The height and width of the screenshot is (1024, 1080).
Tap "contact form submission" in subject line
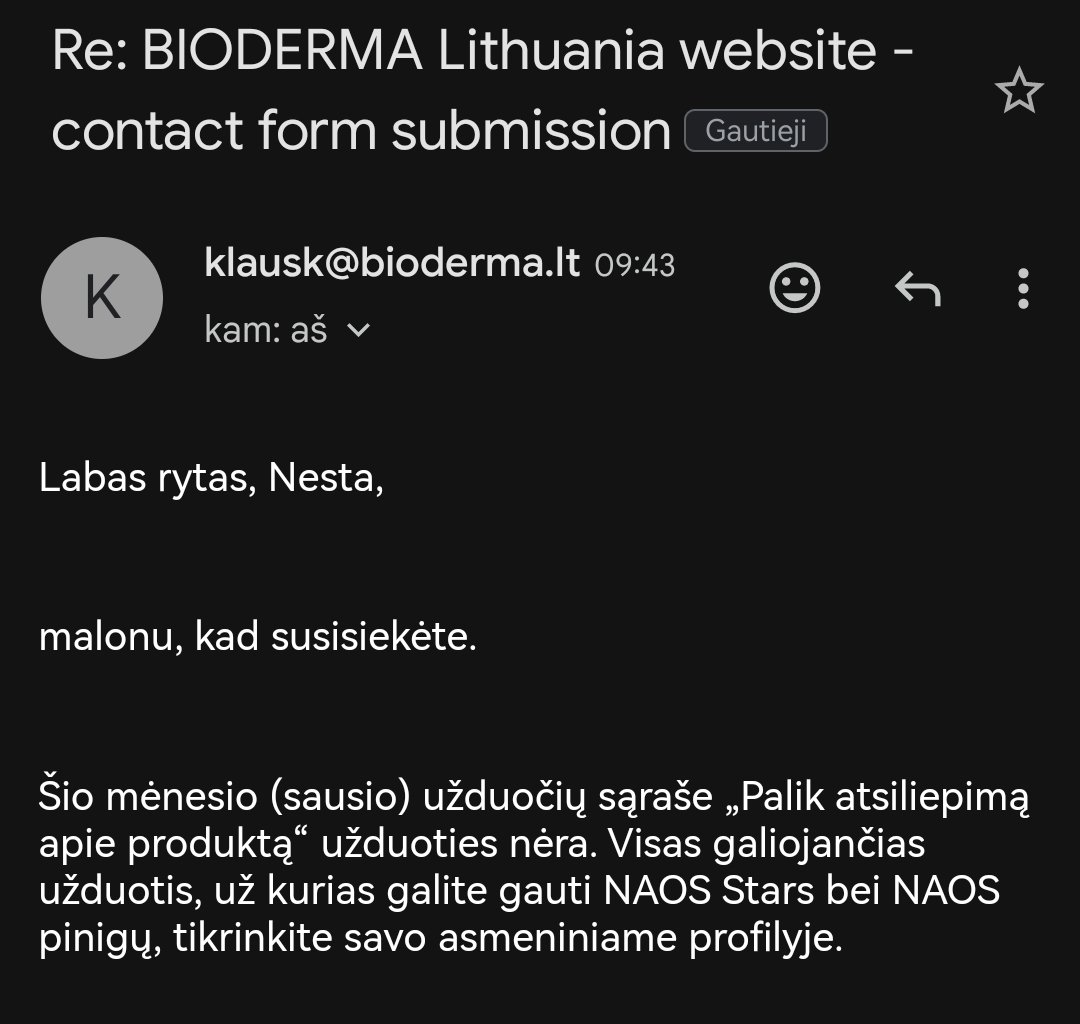[361, 131]
